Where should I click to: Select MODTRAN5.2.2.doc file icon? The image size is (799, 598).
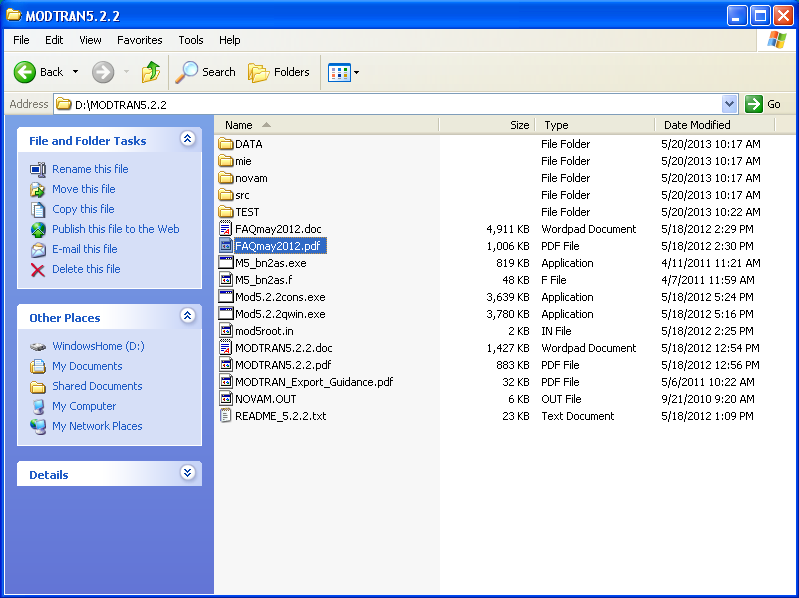[x=225, y=347]
